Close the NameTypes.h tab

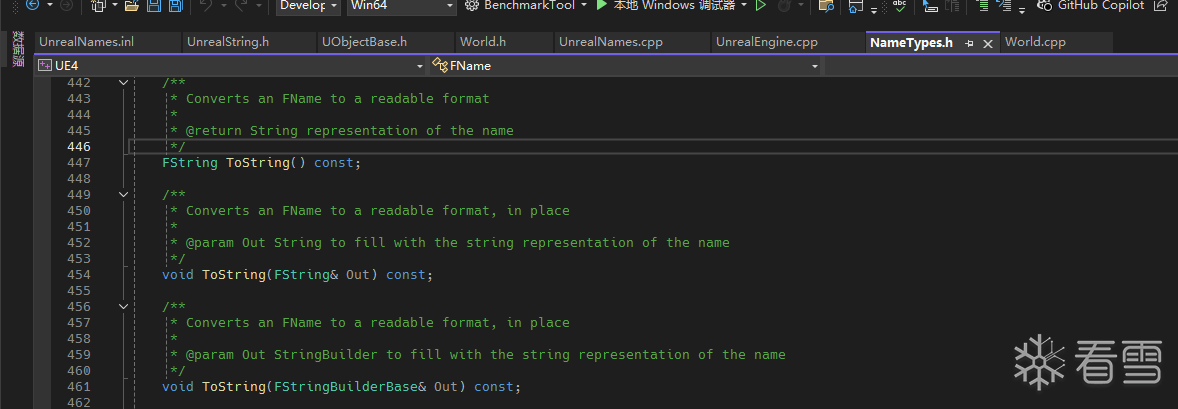point(988,44)
